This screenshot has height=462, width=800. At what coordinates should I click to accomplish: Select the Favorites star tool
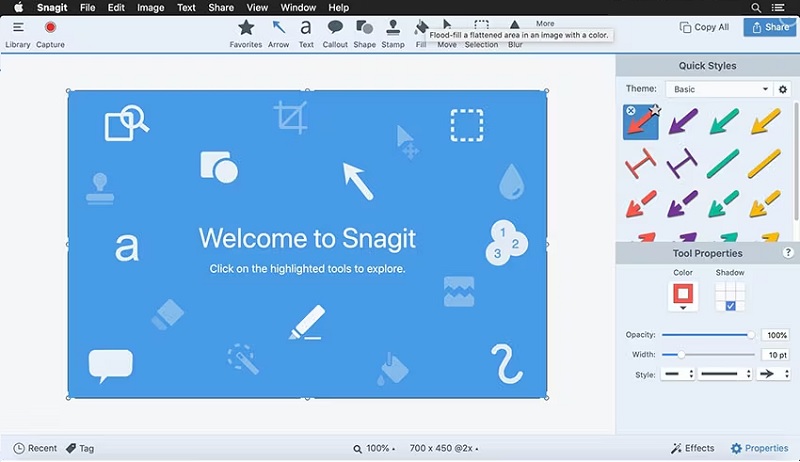point(245,34)
